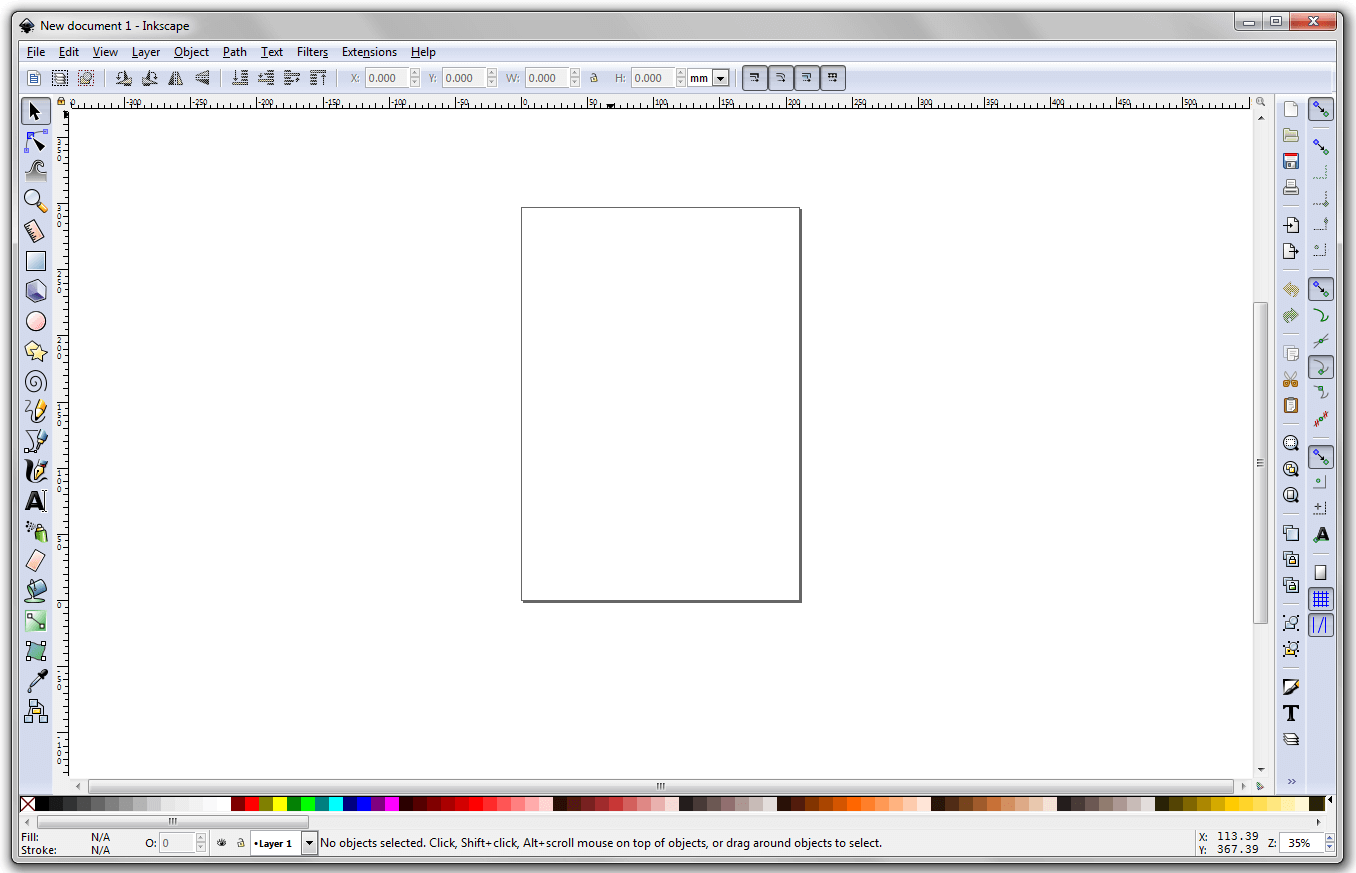
Task: Click width W spinner arrows
Action: pyautogui.click(x=575, y=78)
